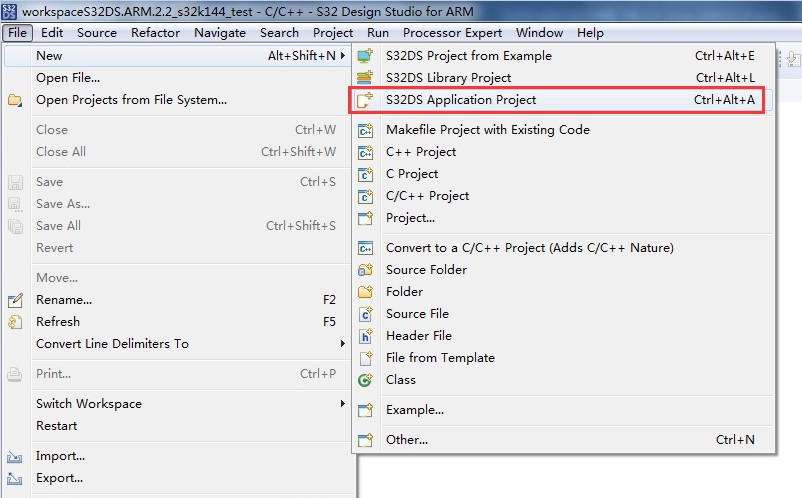Expand the Switch Workspace submenu
The height and width of the screenshot is (498, 802).
[343, 404]
